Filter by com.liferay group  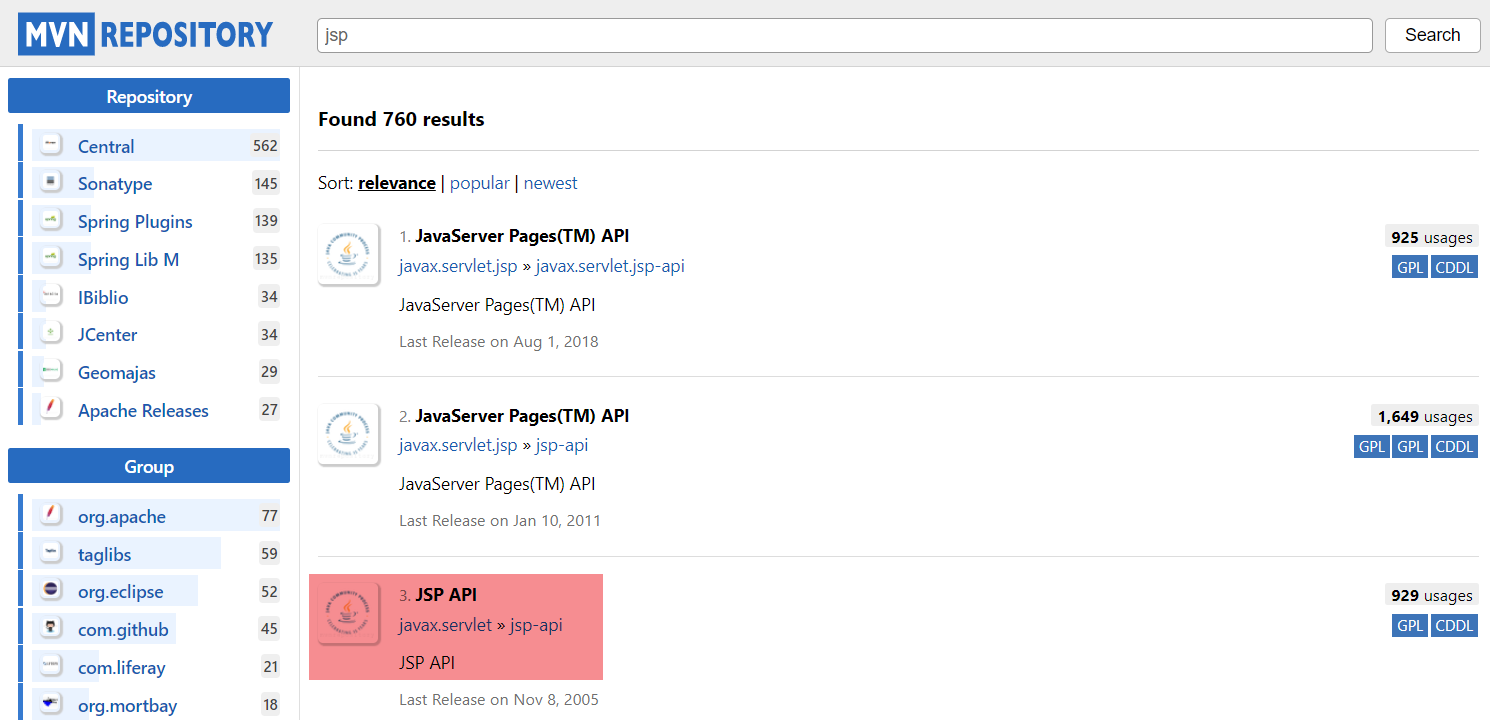click(122, 668)
